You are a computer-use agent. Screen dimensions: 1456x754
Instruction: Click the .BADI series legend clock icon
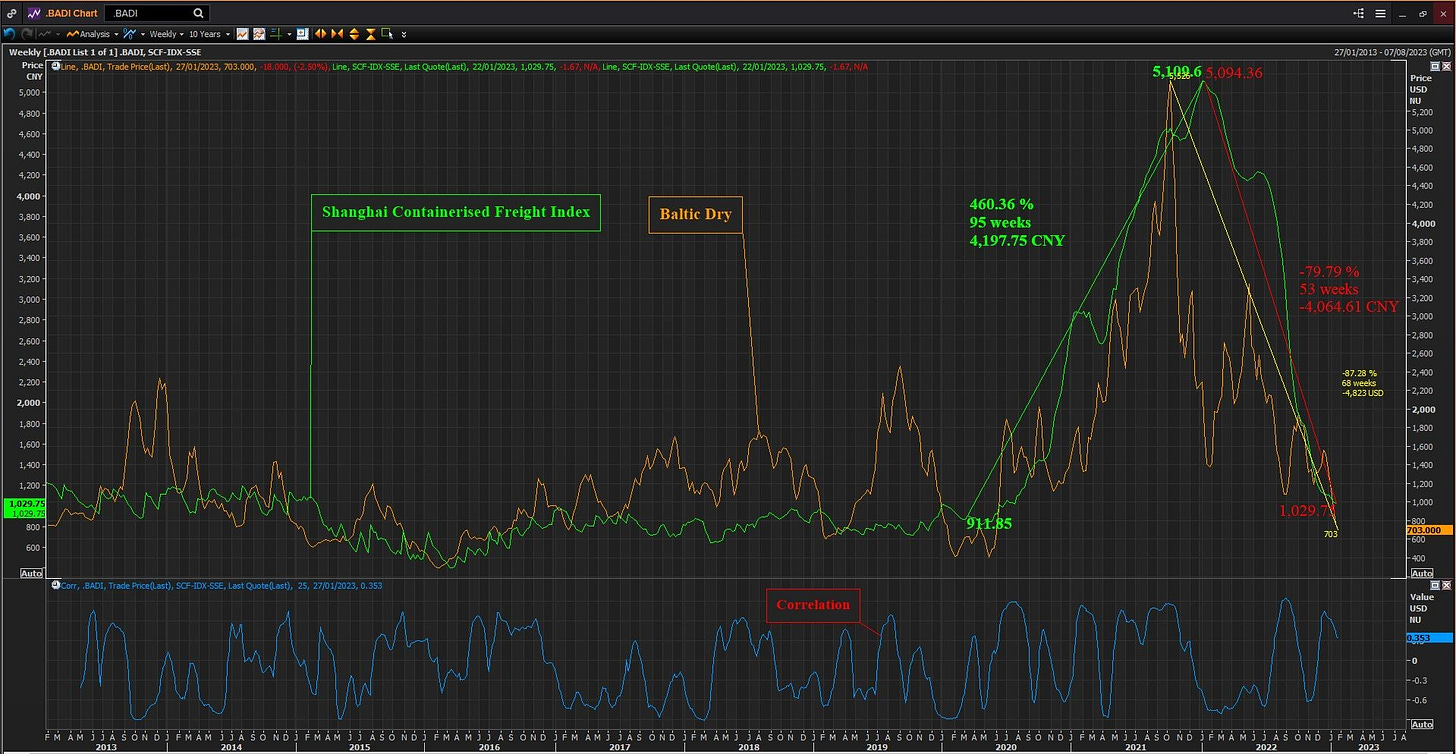point(55,66)
